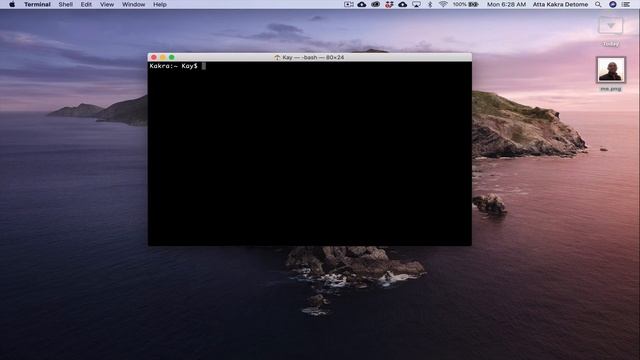
Task: Open the Shell menu
Action: (65, 4)
